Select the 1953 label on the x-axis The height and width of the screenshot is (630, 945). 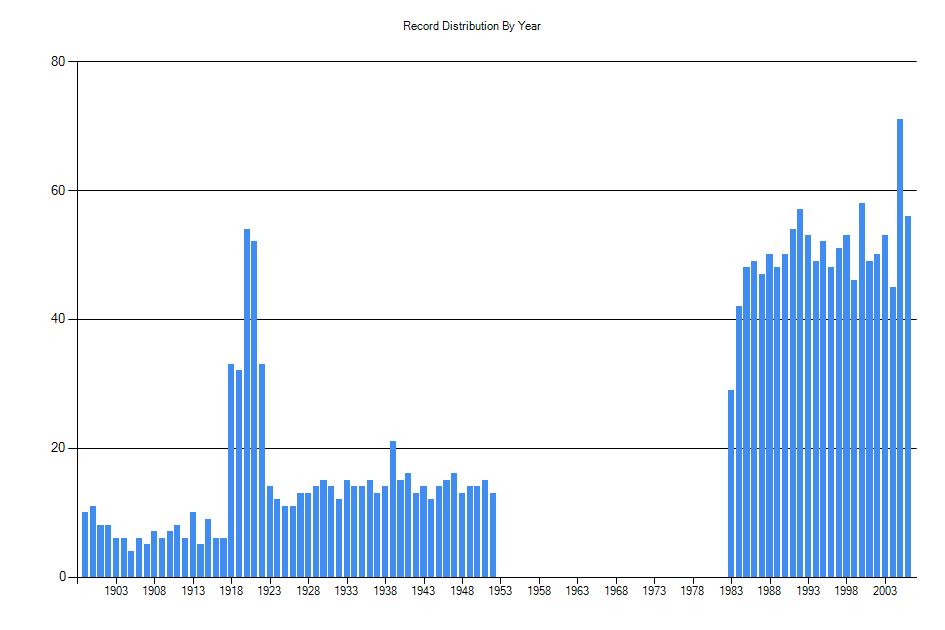pos(500,588)
